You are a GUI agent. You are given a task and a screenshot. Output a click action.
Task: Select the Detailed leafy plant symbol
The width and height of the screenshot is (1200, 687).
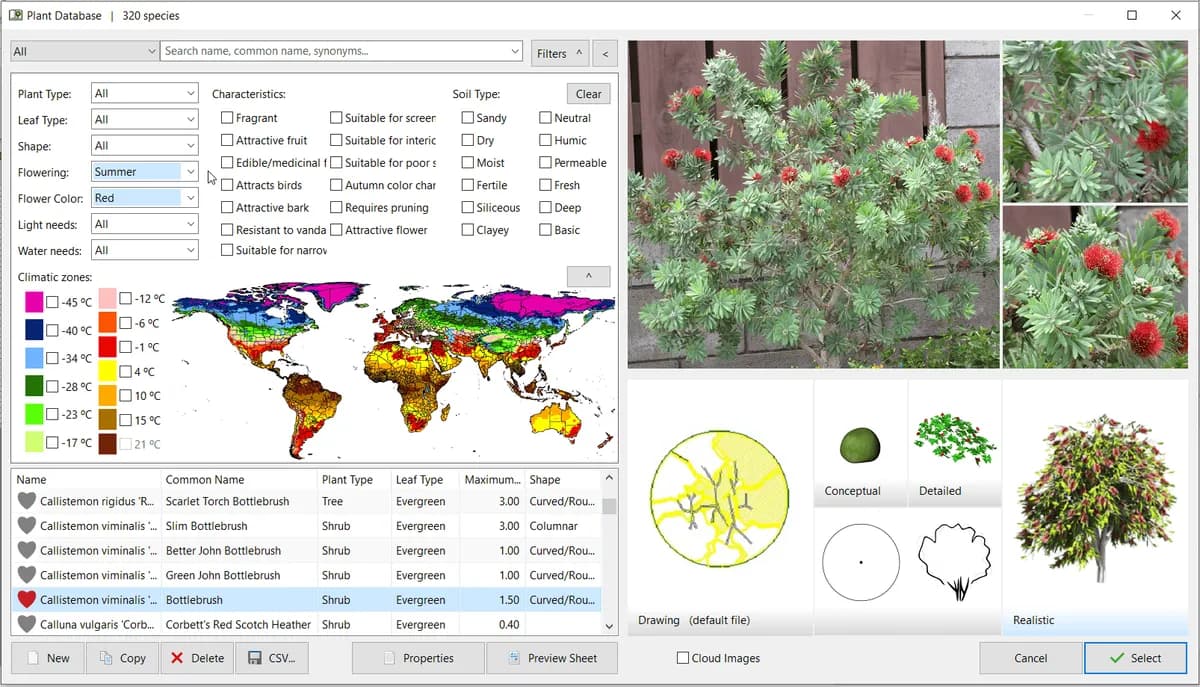954,441
